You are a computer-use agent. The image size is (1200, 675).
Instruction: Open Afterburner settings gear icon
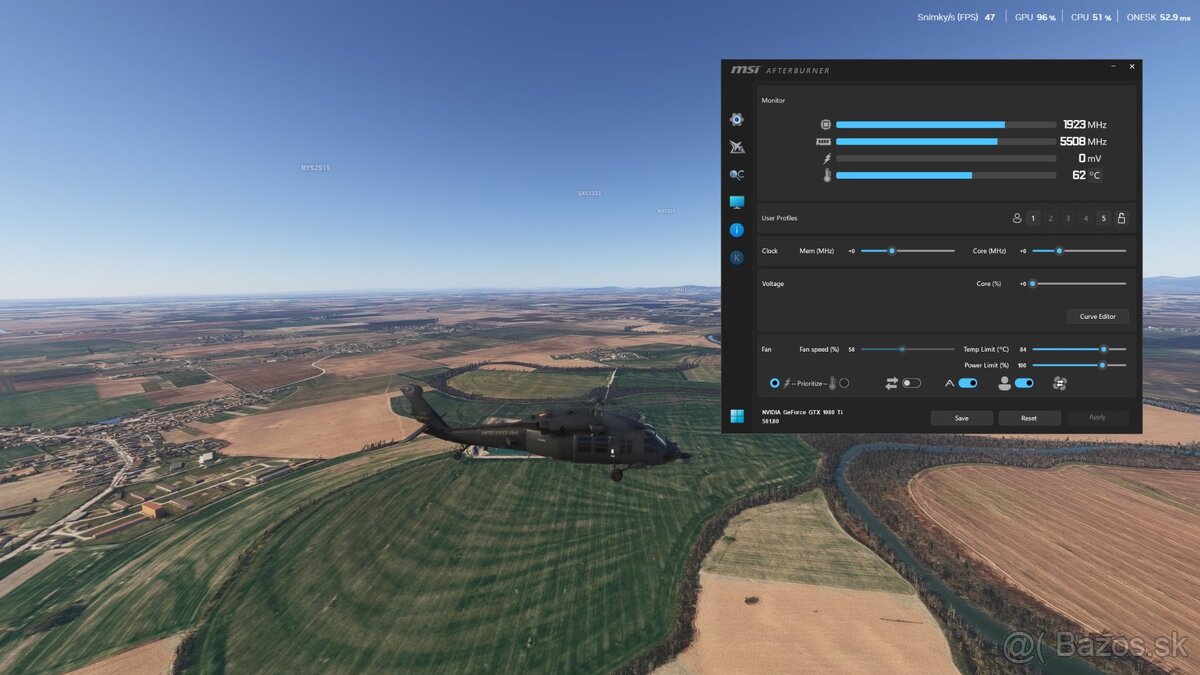737,119
